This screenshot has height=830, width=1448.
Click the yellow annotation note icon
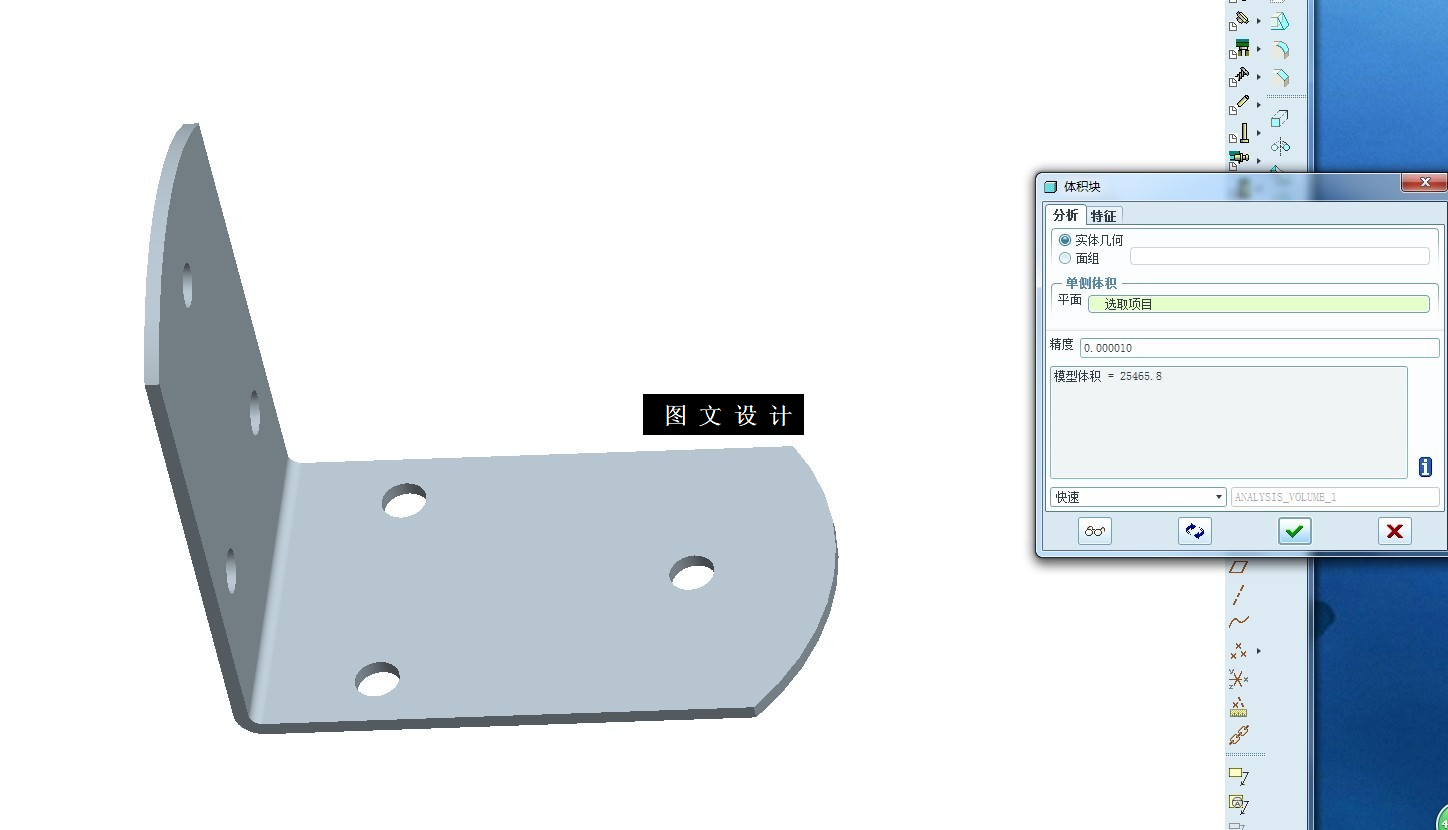(x=1239, y=775)
